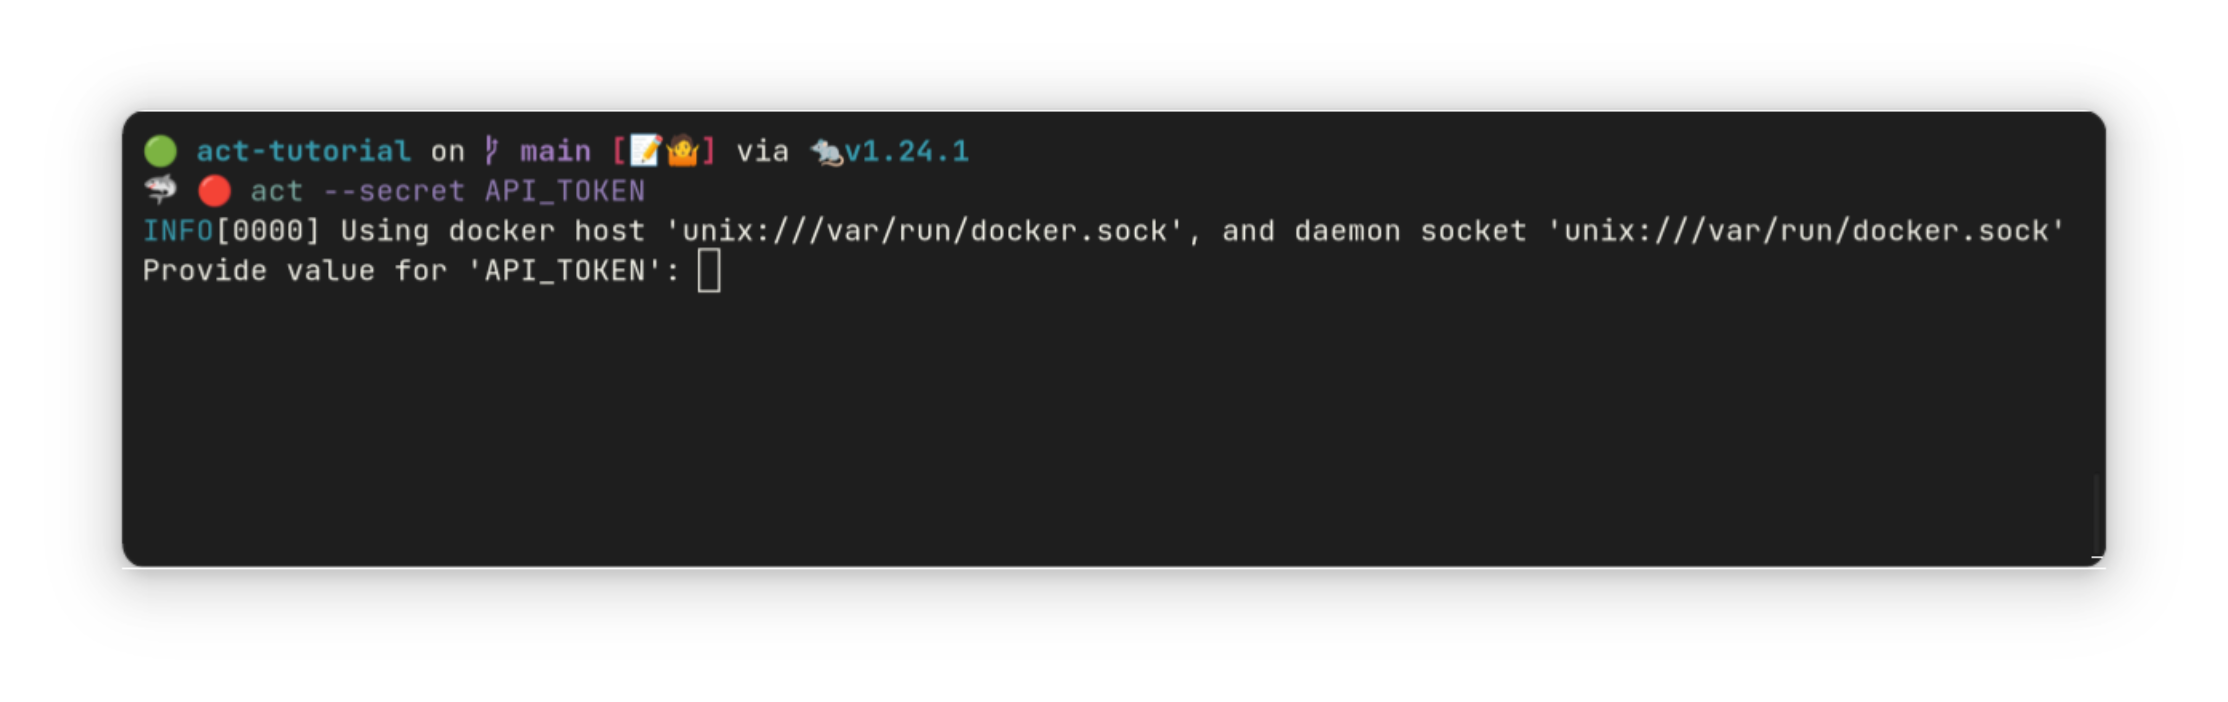
Task: Click the memo pencil git status emoji
Action: [645, 151]
